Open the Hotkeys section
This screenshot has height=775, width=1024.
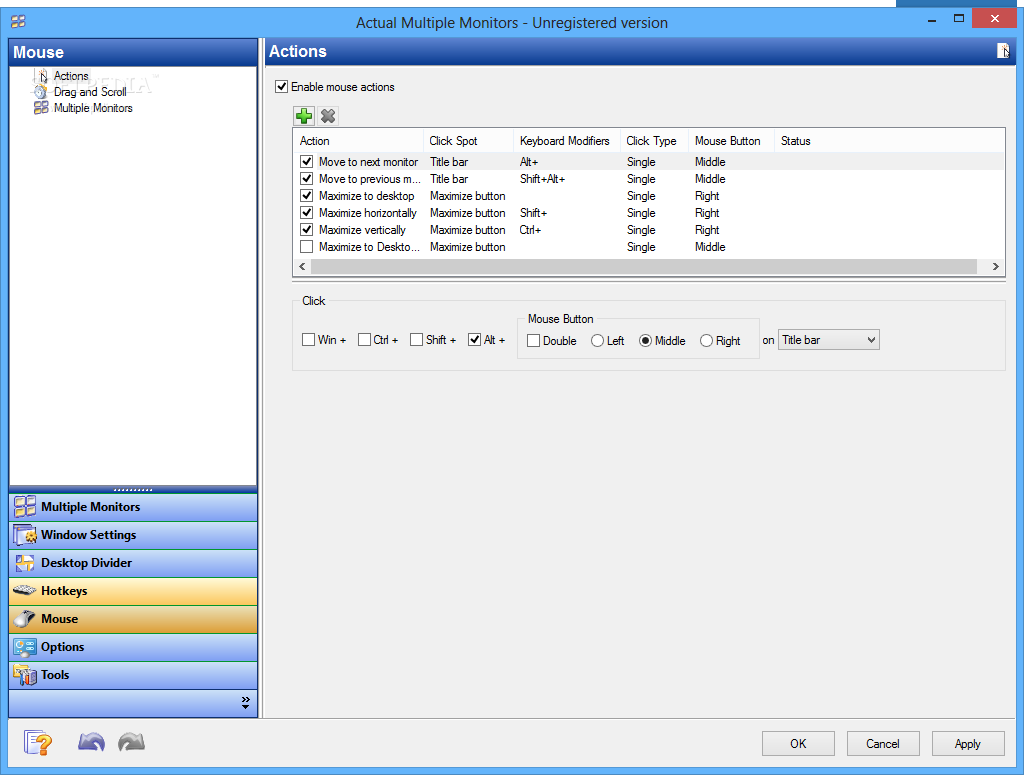133,591
